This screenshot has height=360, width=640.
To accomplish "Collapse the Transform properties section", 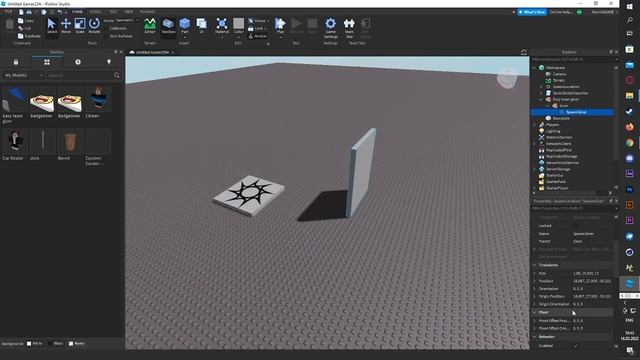I will tap(535, 265).
